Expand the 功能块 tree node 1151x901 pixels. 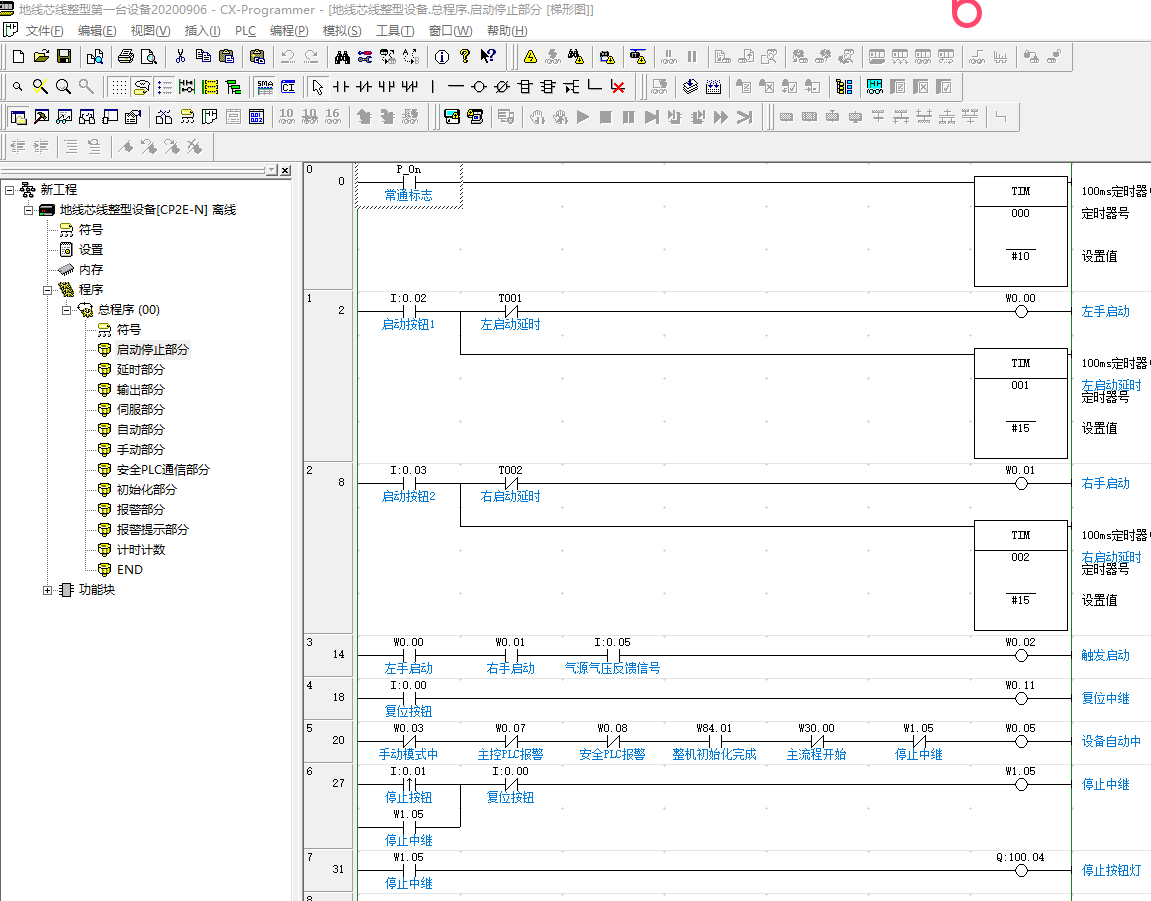pyautogui.click(x=47, y=590)
